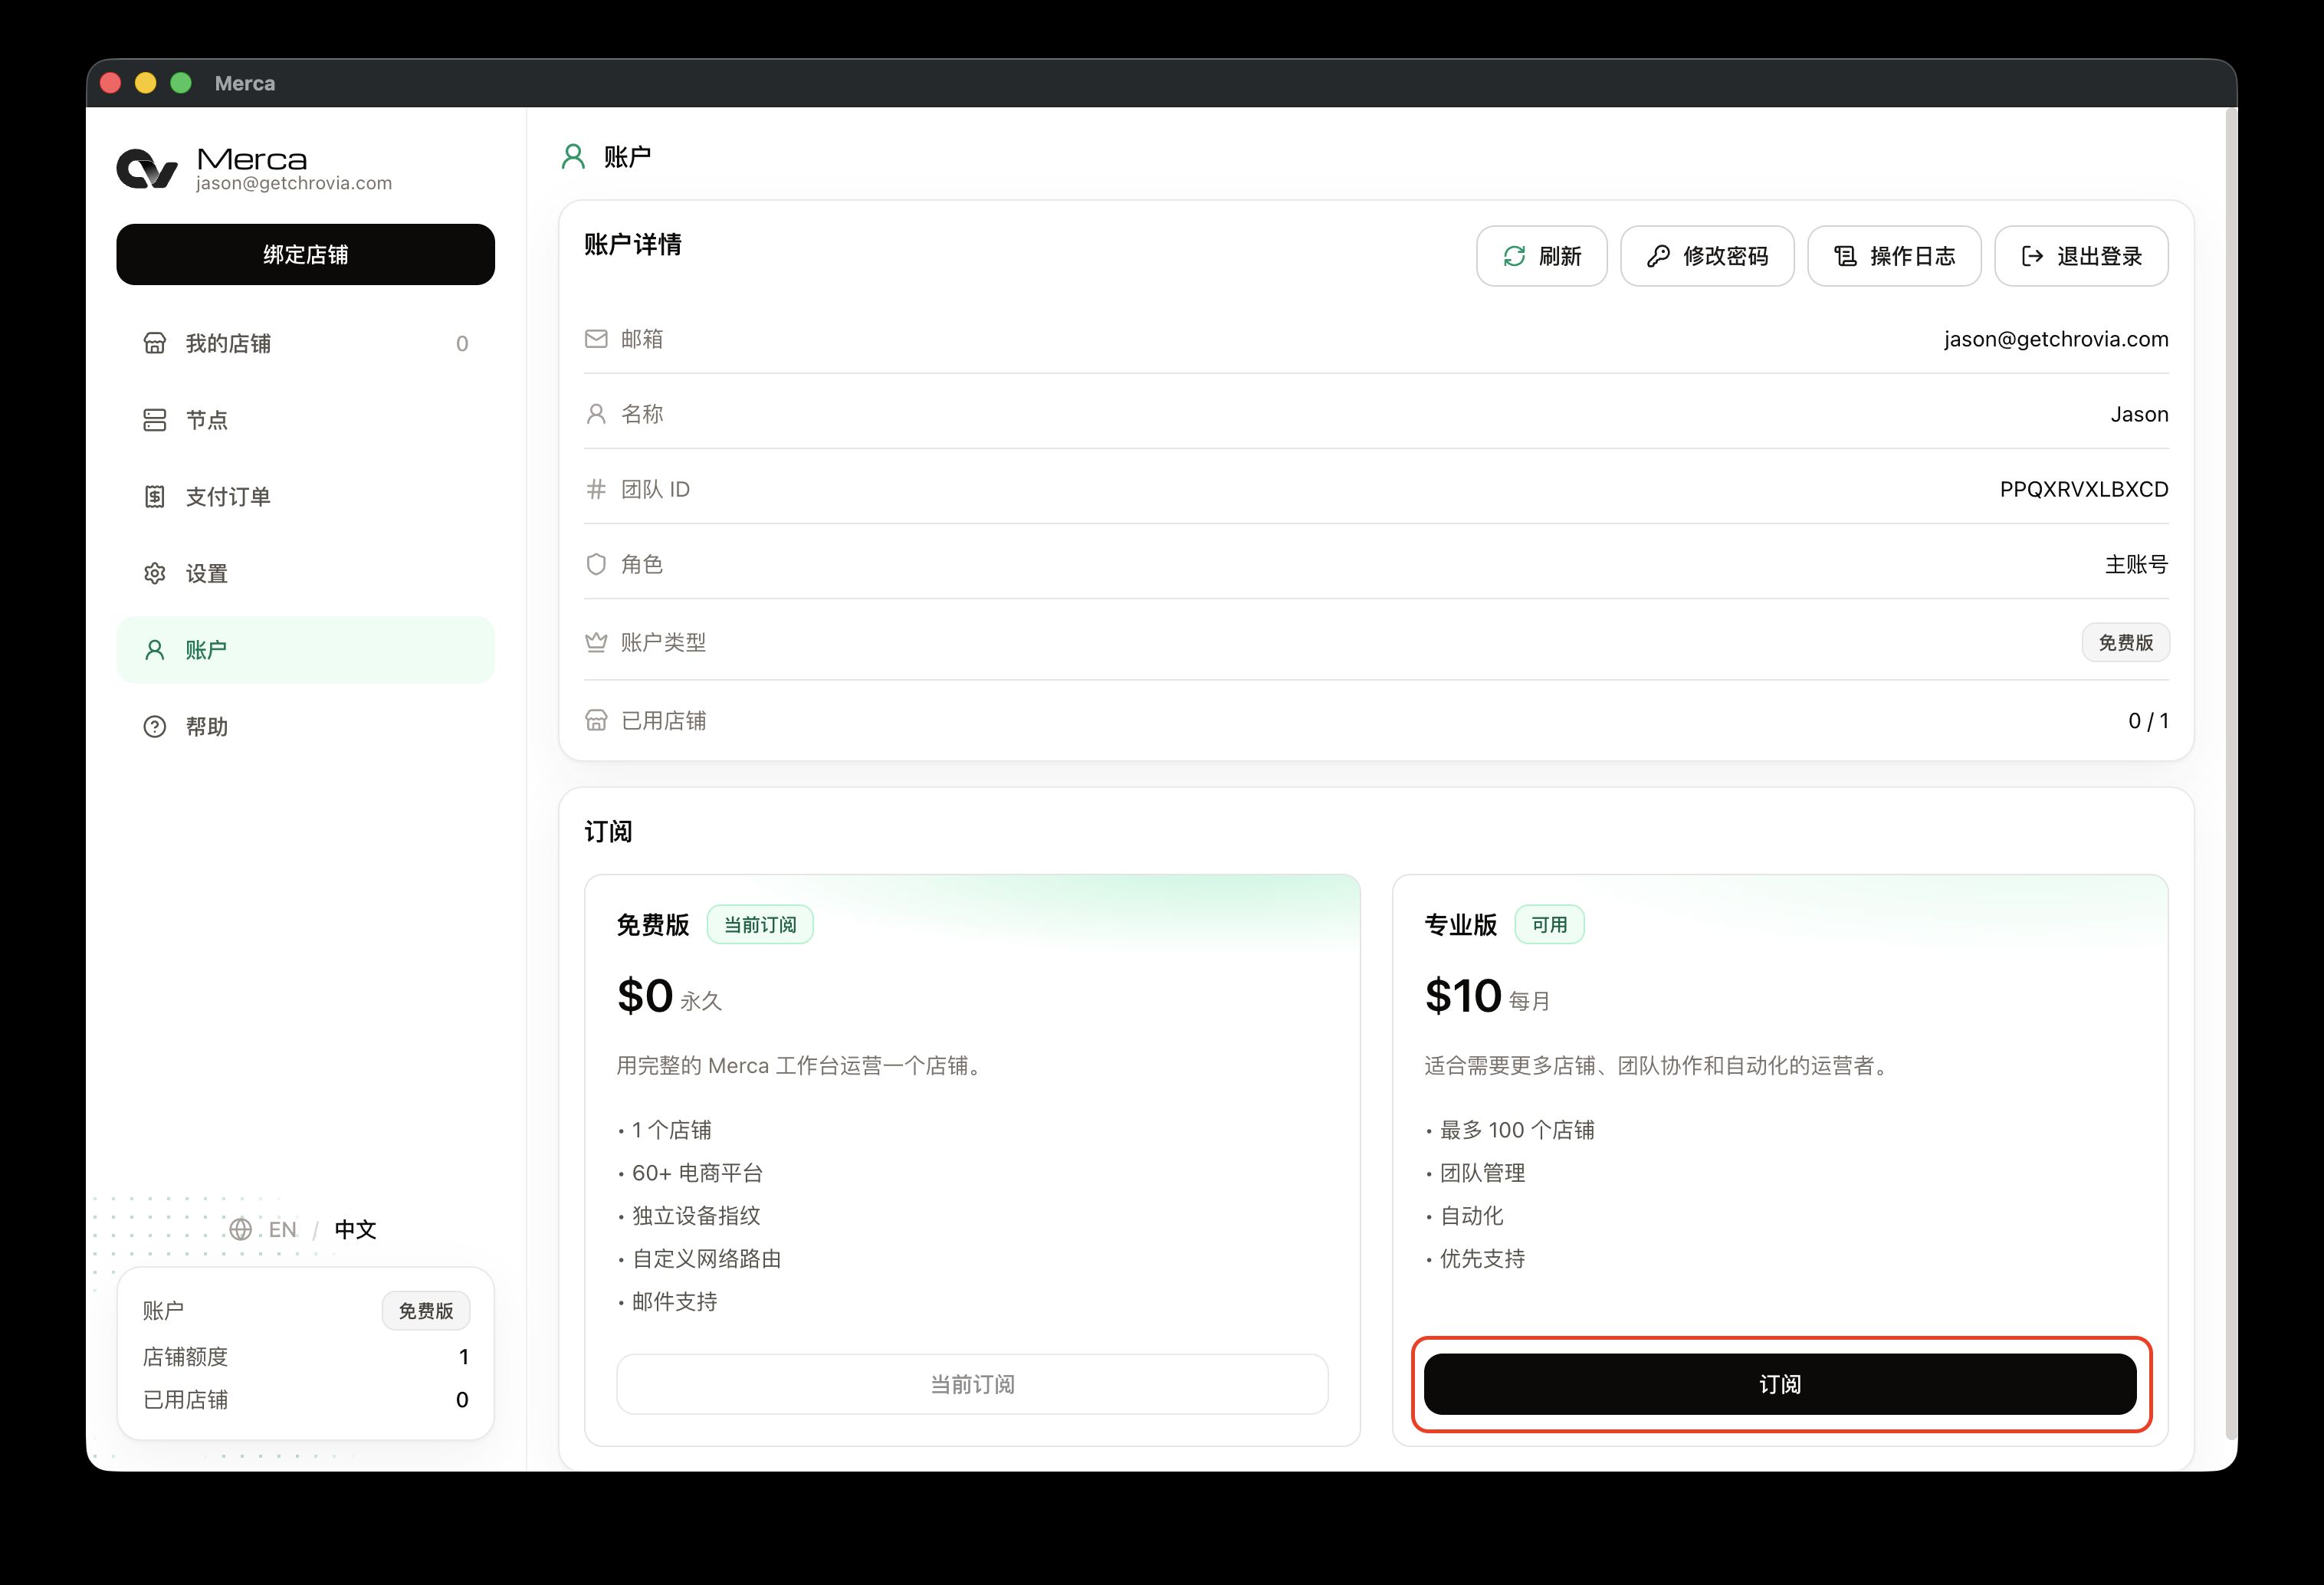The height and width of the screenshot is (1585, 2324).
Task: Click the $10 每月 price text
Action: tap(1487, 996)
